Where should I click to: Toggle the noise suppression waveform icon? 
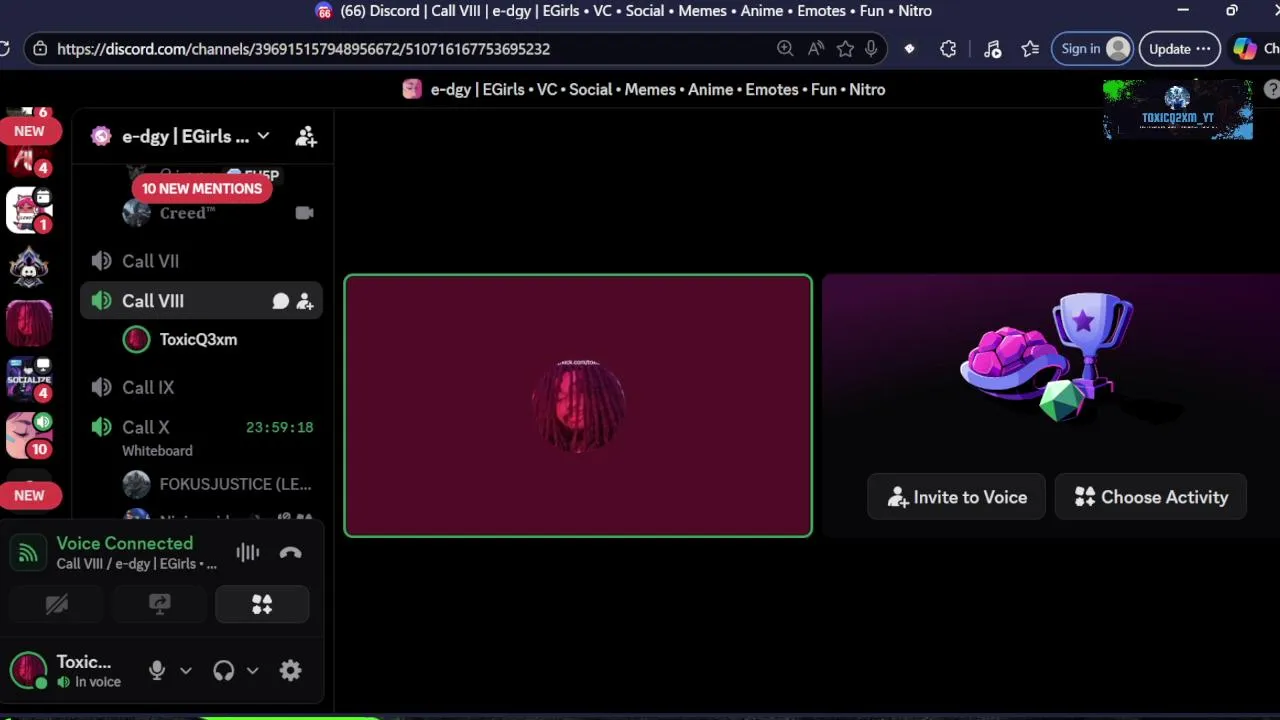click(247, 552)
